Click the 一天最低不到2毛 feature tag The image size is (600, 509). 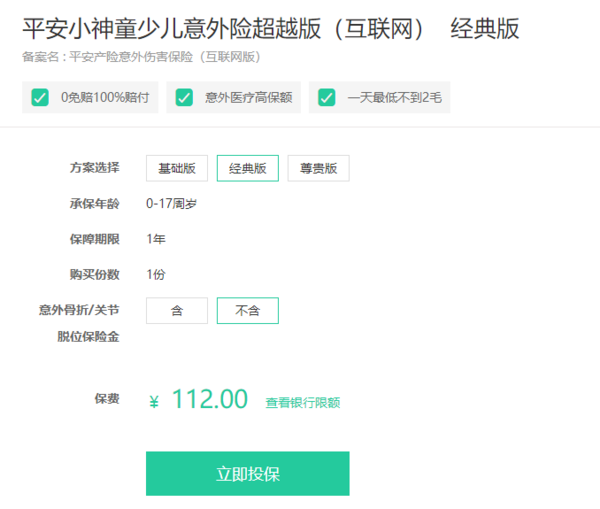[x=380, y=97]
